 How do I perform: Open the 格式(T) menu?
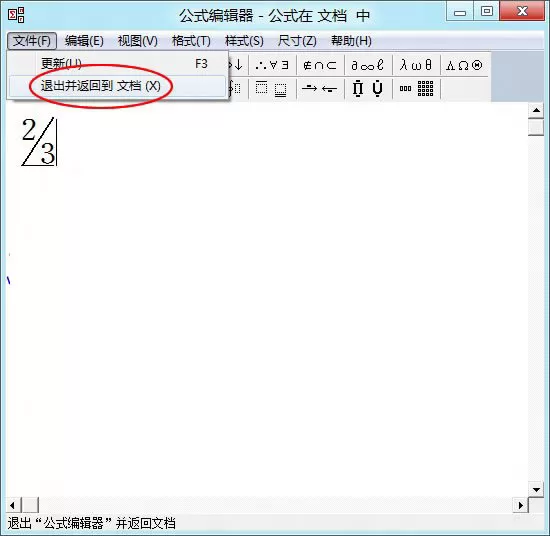pos(191,41)
